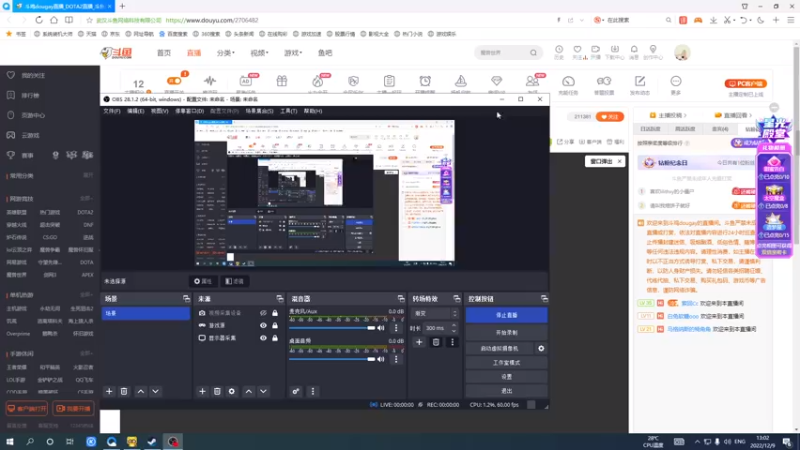
Task: Open OBS Studio from the taskbar
Action: pos(173,441)
